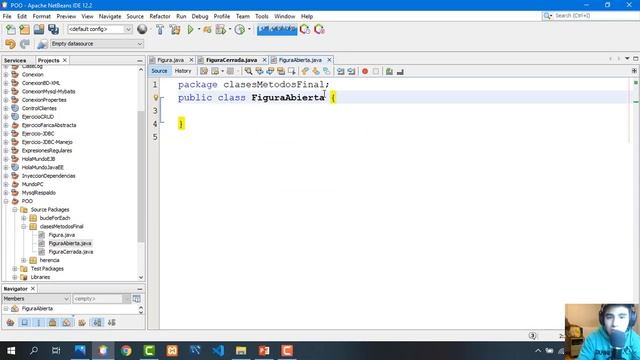The width and height of the screenshot is (640, 360).
Task: Select Figura.java in project tree
Action: [x=62, y=235]
